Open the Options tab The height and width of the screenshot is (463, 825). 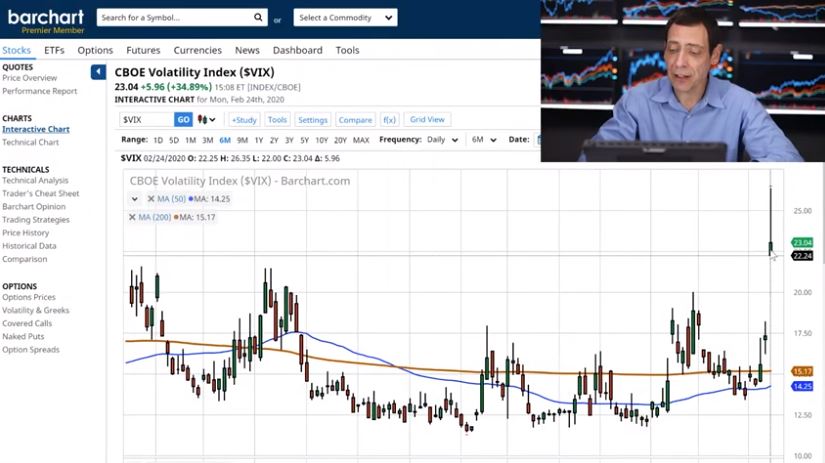point(95,50)
